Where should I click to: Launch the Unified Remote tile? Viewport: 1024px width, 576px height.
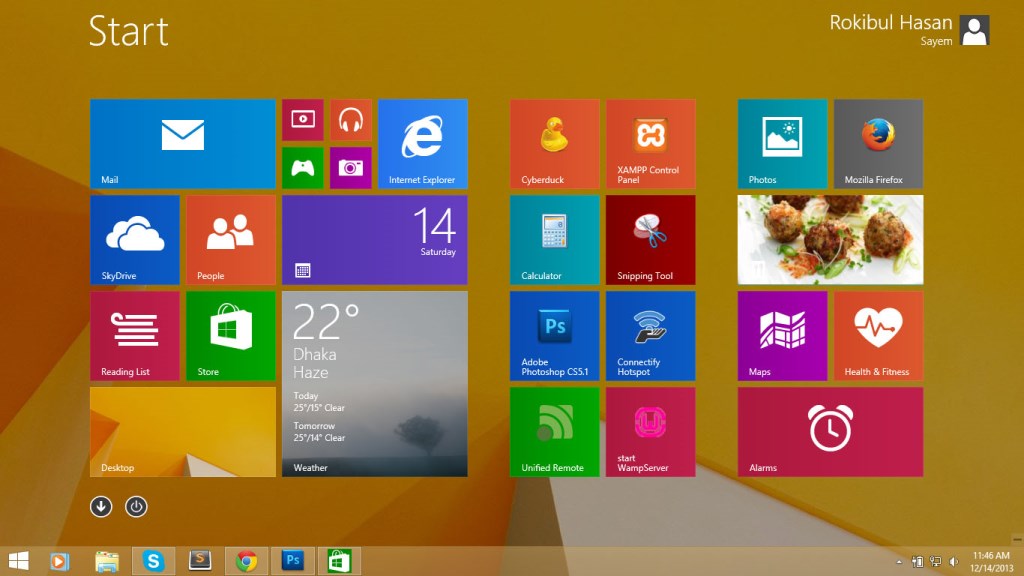click(553, 431)
